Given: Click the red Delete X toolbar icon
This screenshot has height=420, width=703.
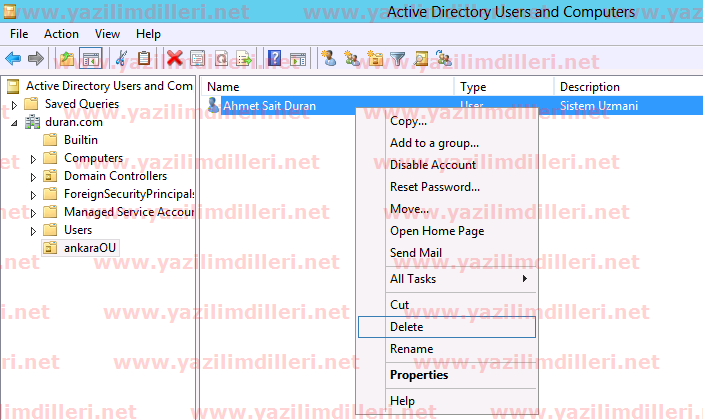Looking at the screenshot, I should pyautogui.click(x=175, y=59).
